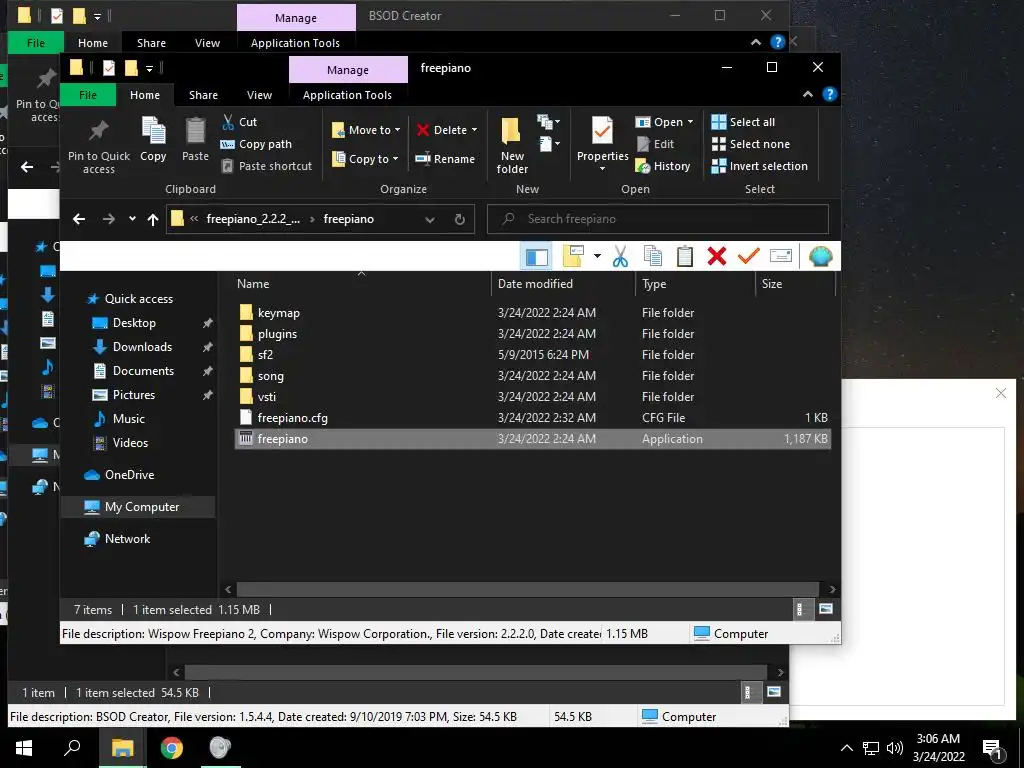The height and width of the screenshot is (768, 1024).
Task: Select Desktop in Quick access
Action: point(134,323)
